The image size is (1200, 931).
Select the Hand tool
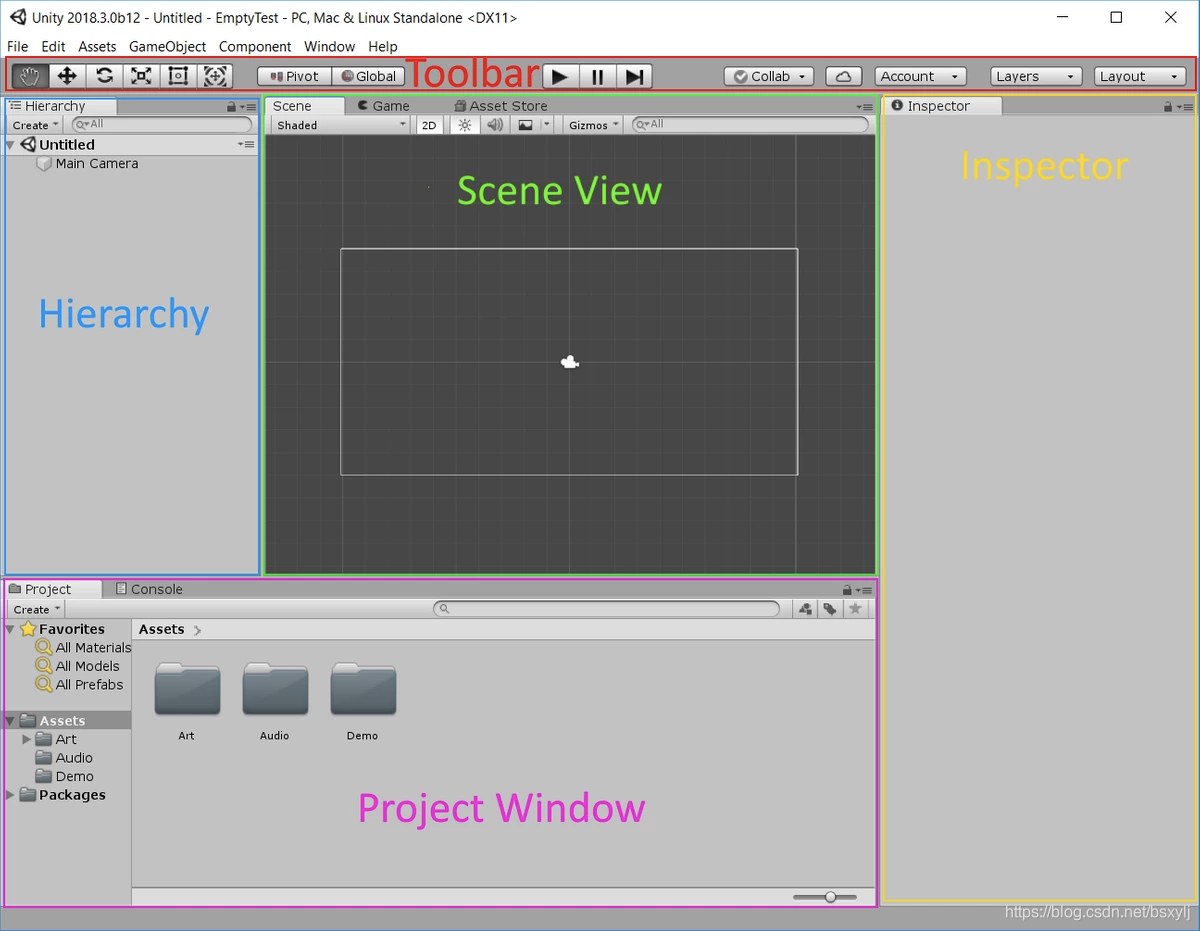click(30, 76)
